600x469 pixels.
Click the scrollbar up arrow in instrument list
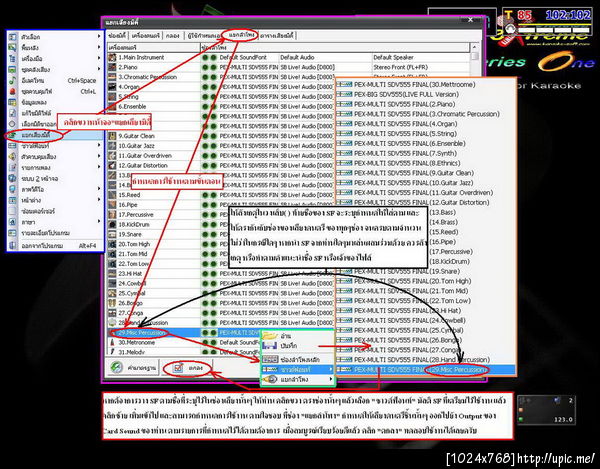coord(475,47)
